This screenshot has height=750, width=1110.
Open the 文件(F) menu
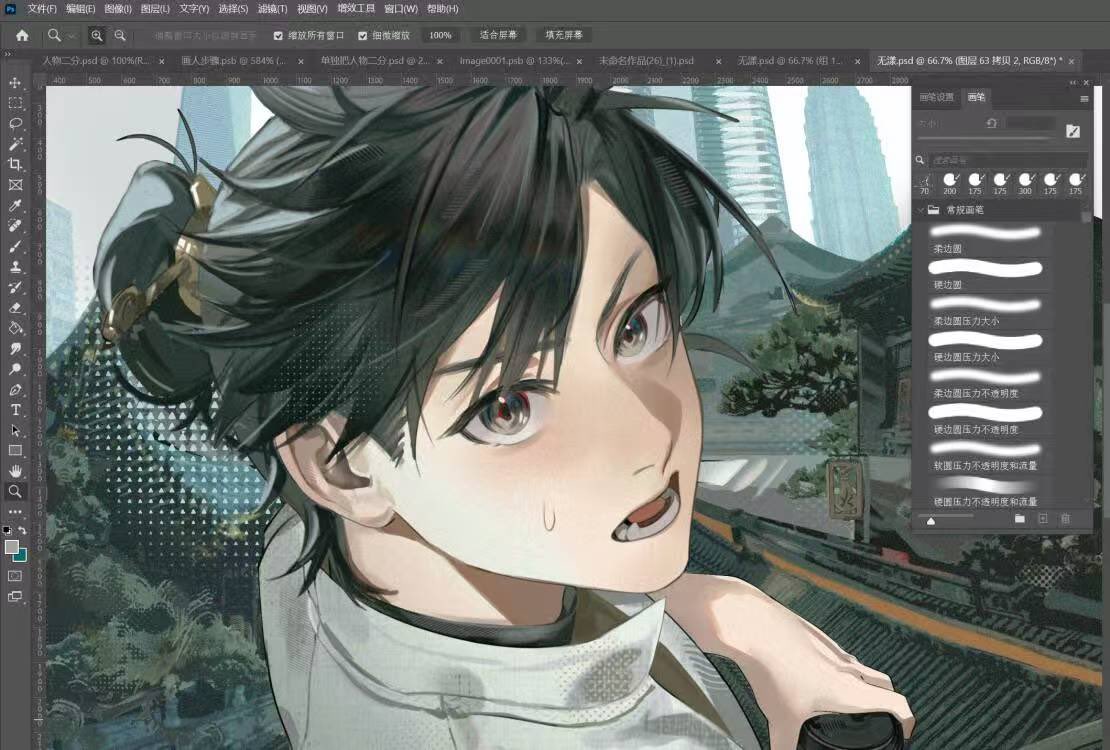tap(42, 8)
